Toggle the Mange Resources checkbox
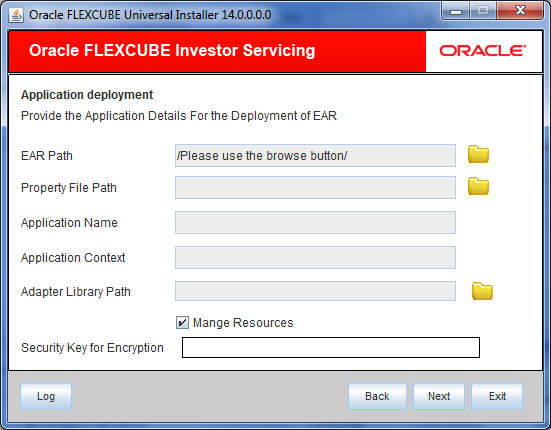 coord(182,322)
